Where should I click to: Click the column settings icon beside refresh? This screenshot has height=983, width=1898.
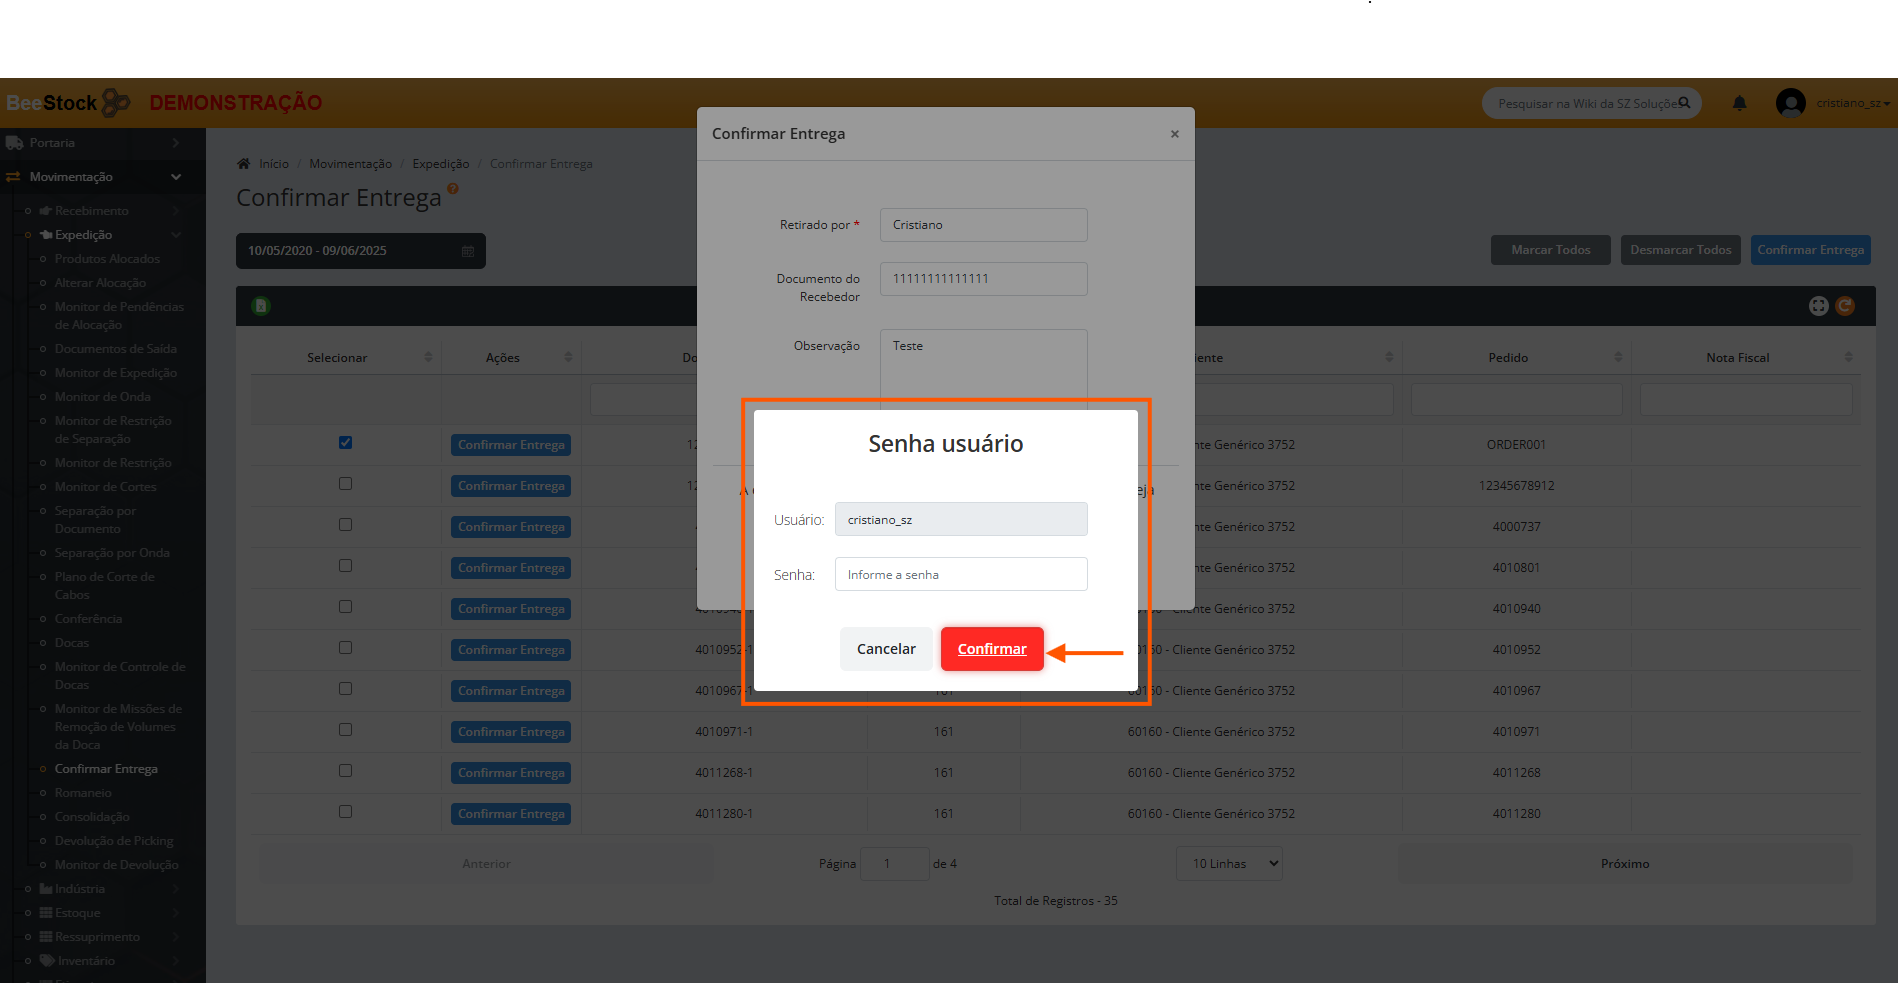pos(1818,306)
